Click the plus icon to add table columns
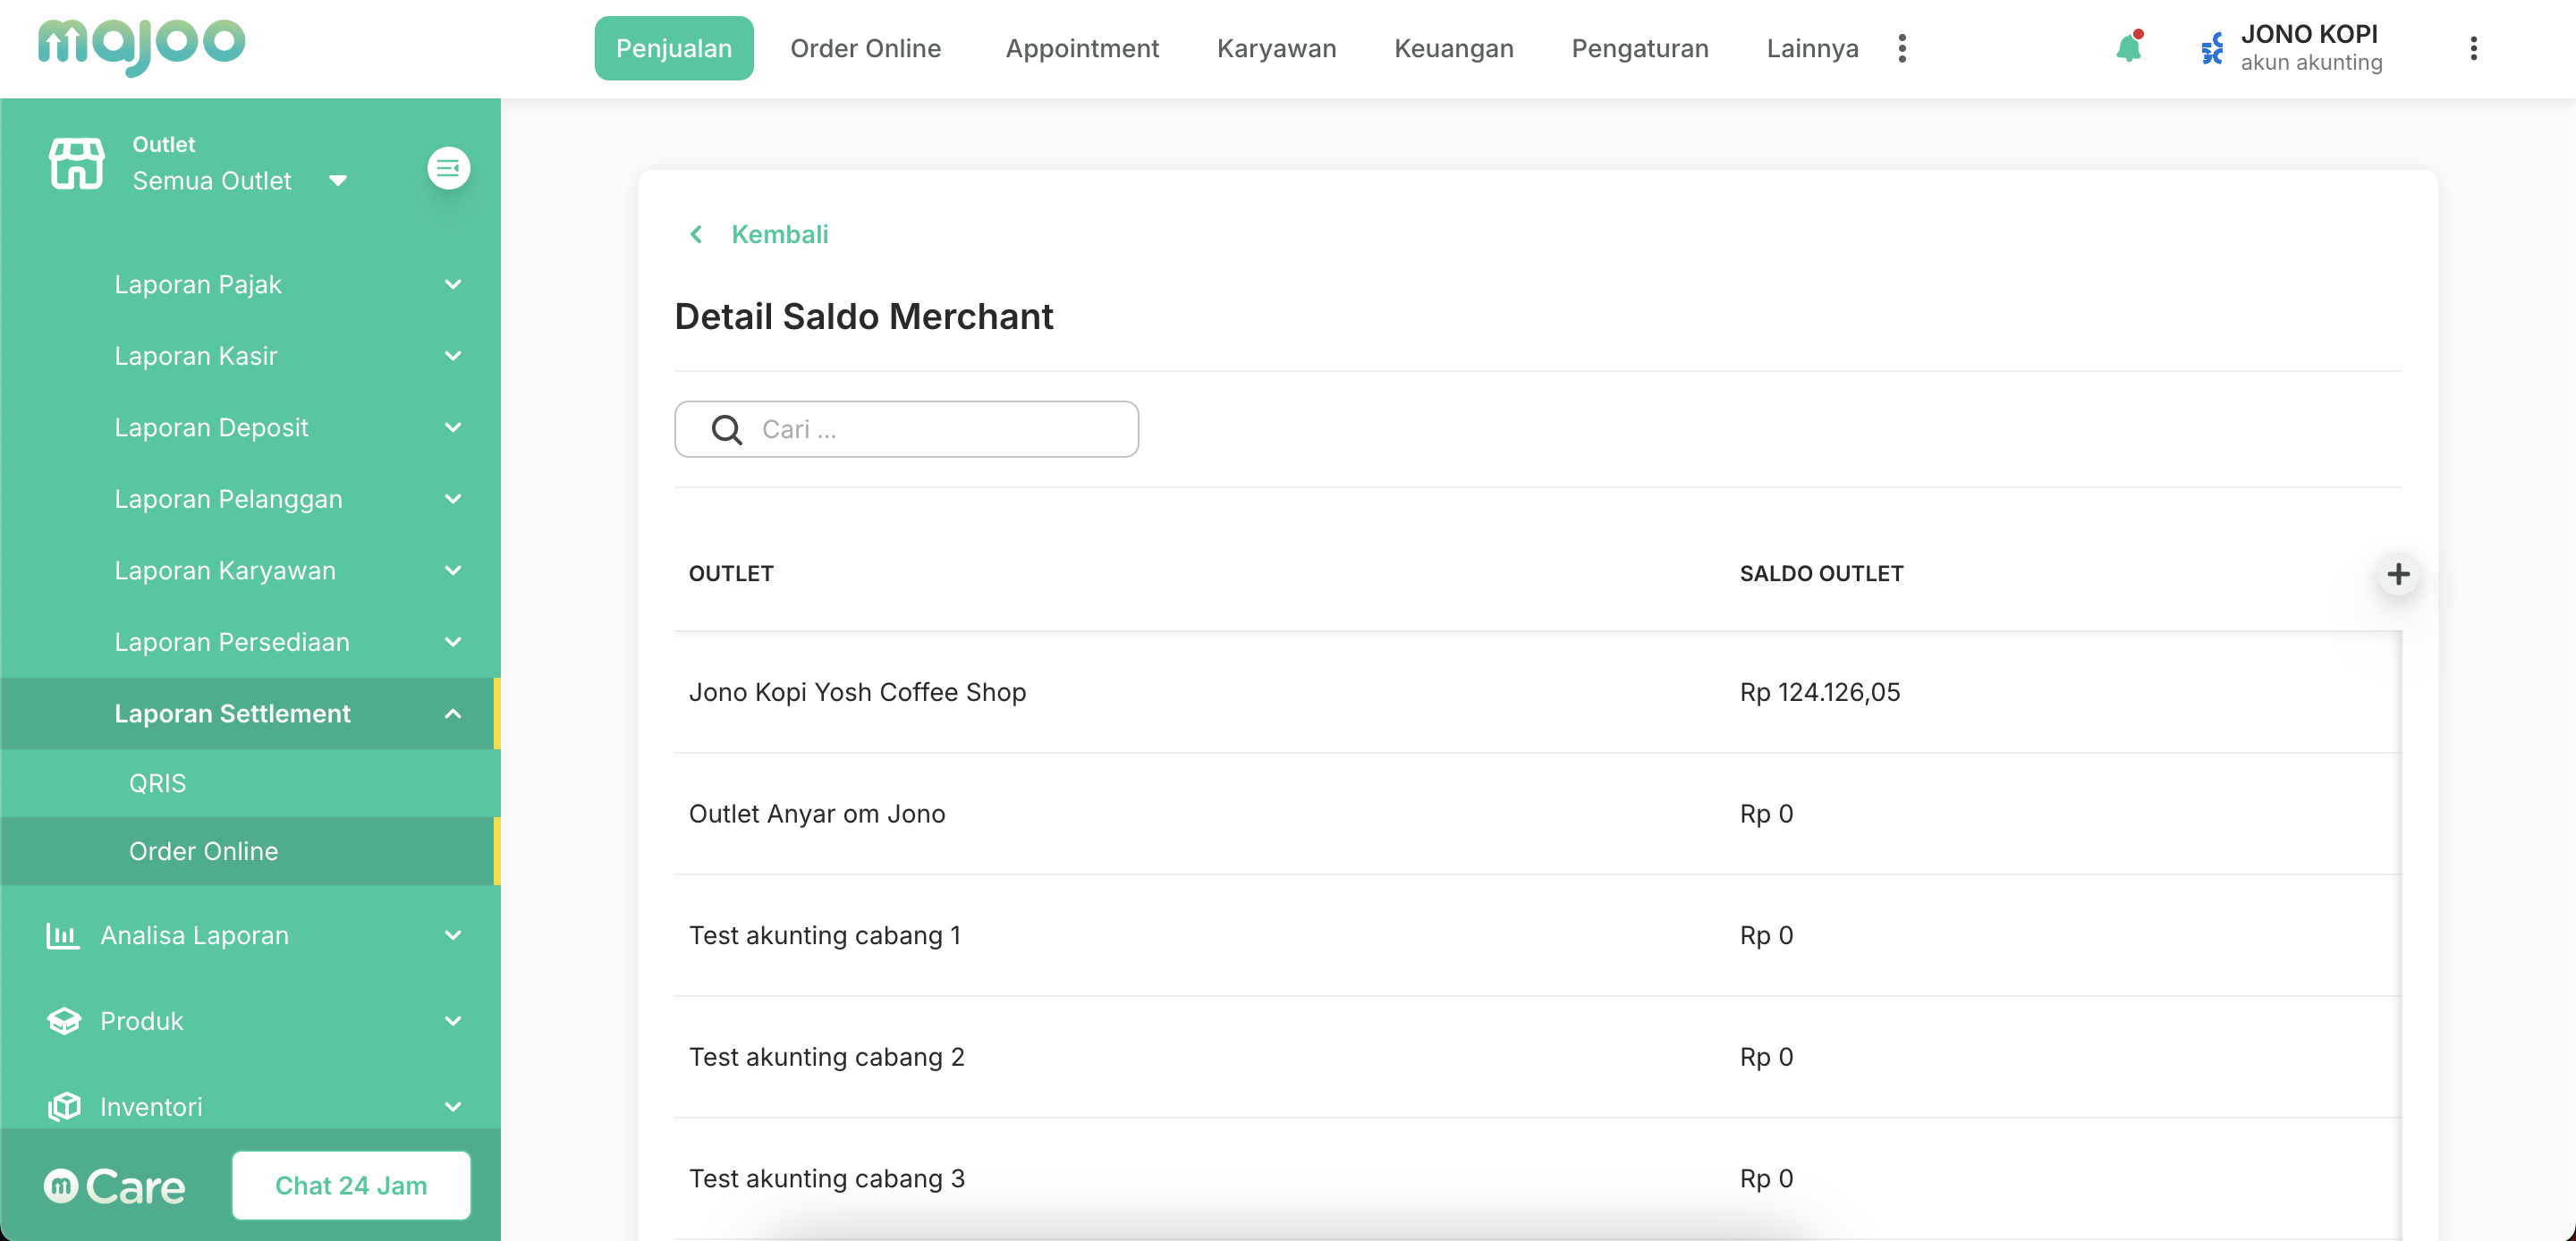The image size is (2576, 1241). tap(2397, 574)
